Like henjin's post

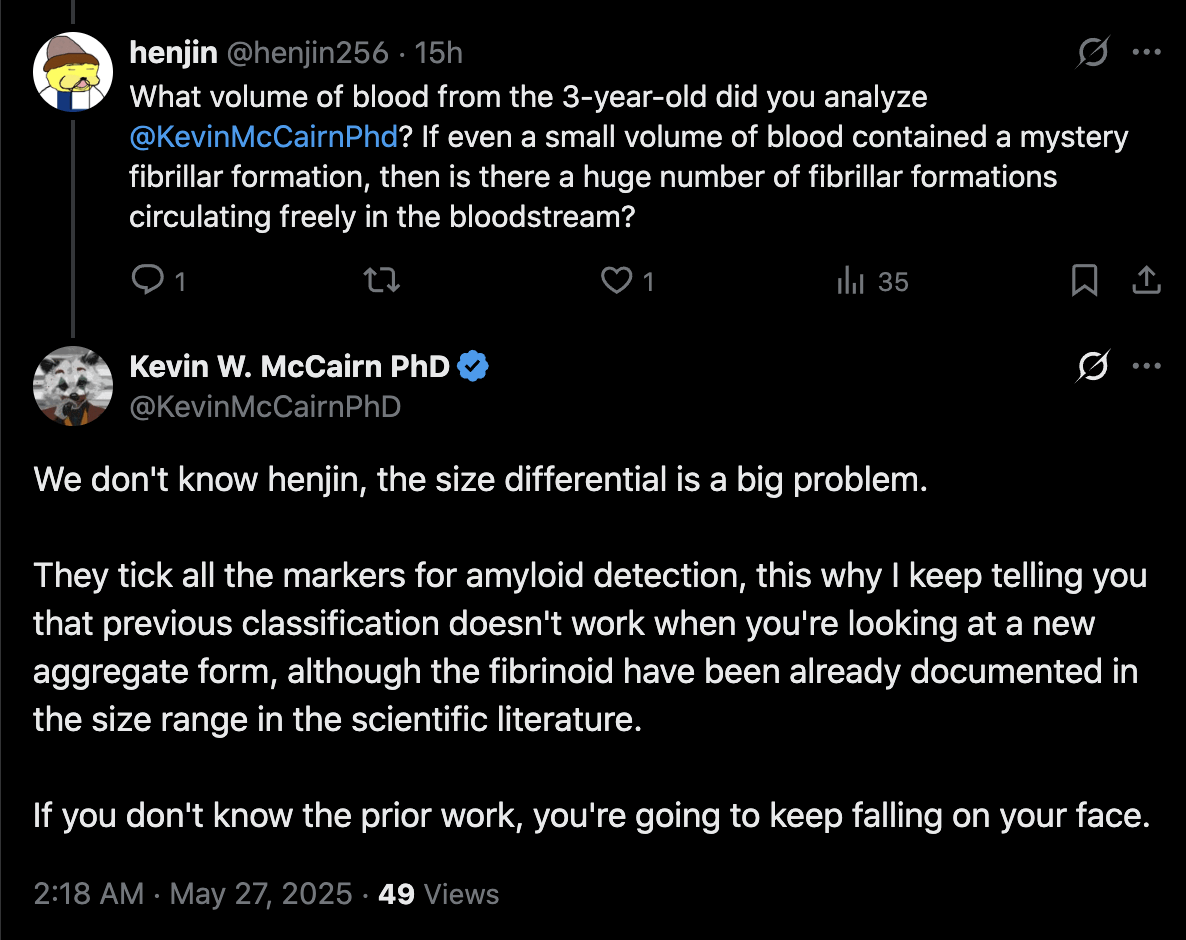point(617,282)
